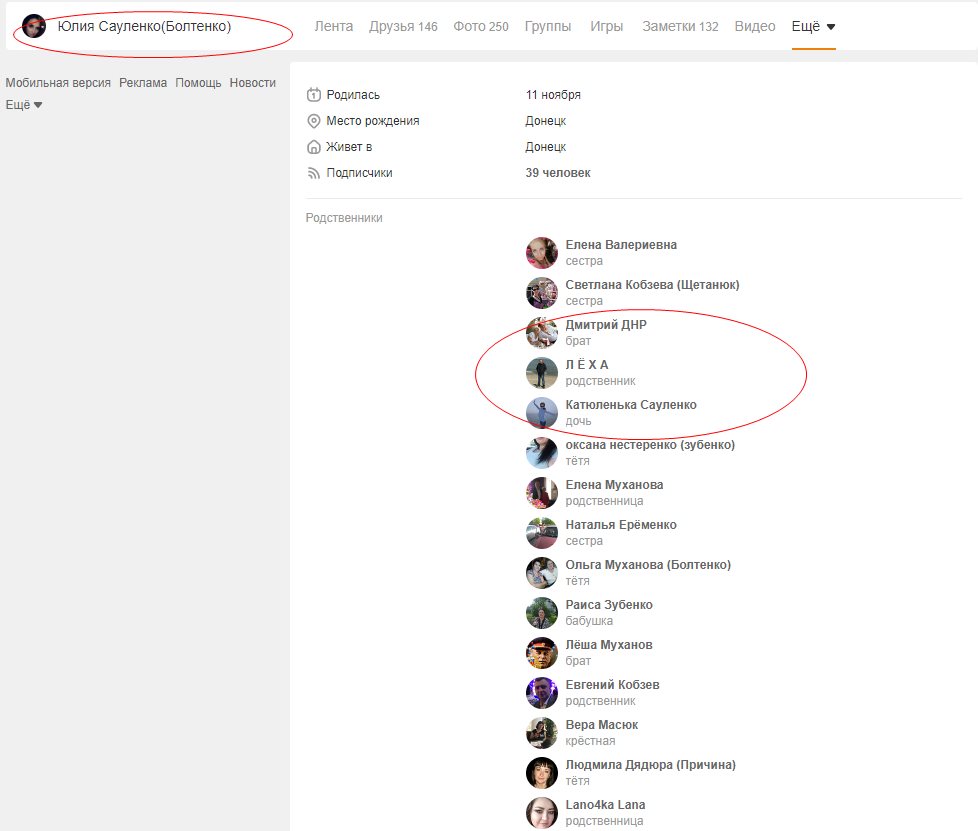Switch to the Лента tab
This screenshot has height=831, width=978.
[x=333, y=26]
